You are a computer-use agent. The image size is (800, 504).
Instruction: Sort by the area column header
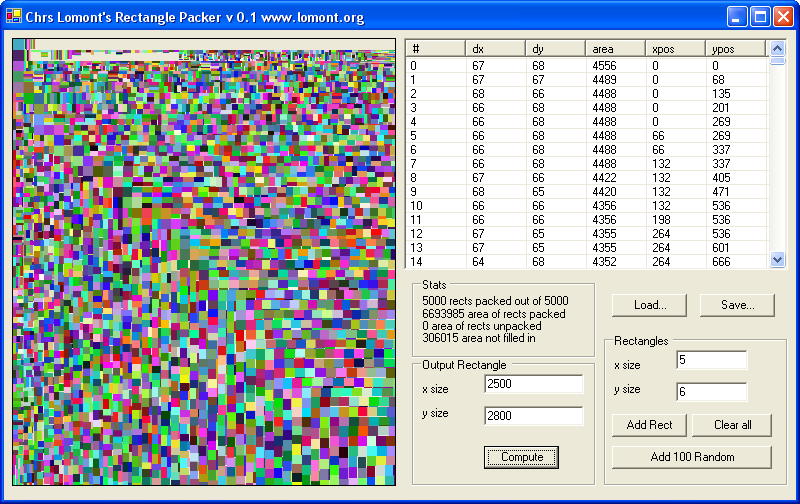click(x=614, y=48)
